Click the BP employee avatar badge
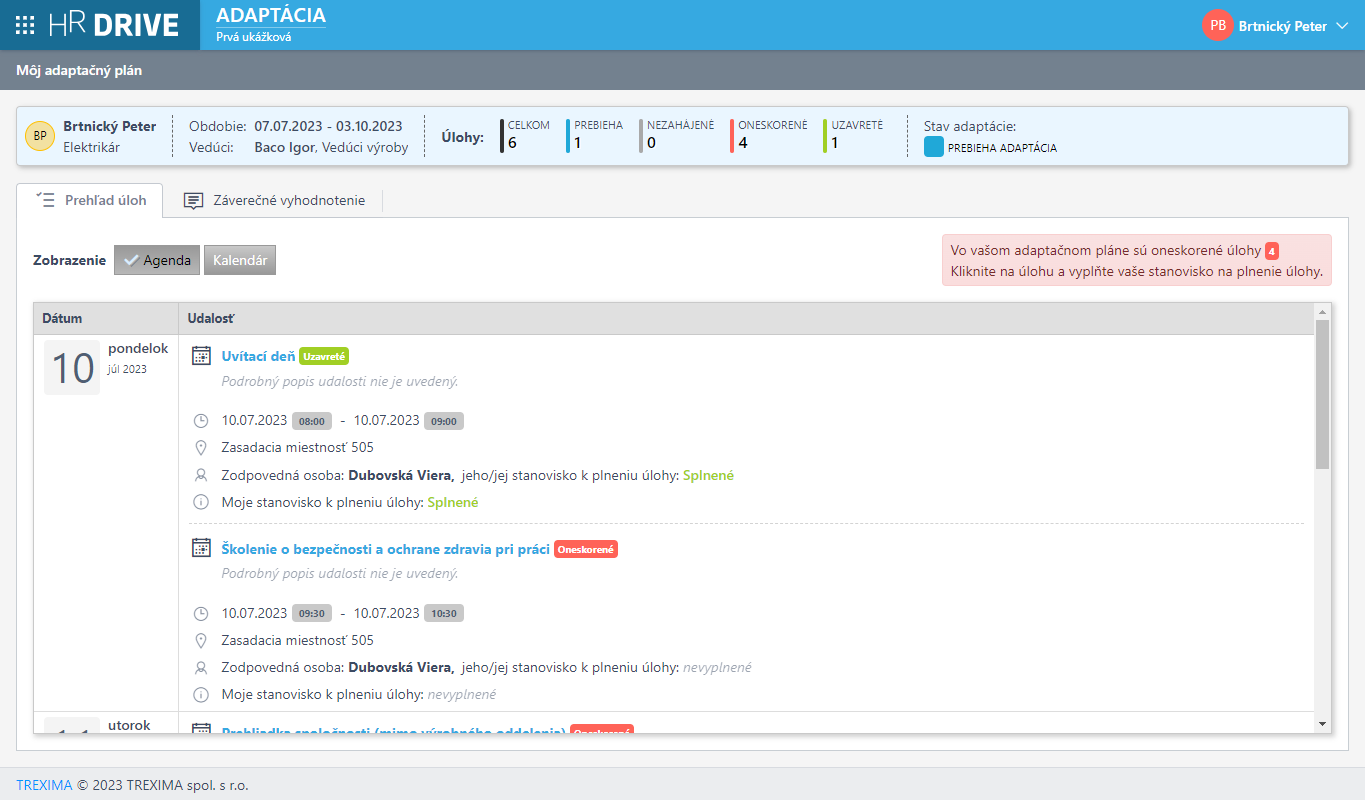The width and height of the screenshot is (1365, 800). (x=40, y=136)
